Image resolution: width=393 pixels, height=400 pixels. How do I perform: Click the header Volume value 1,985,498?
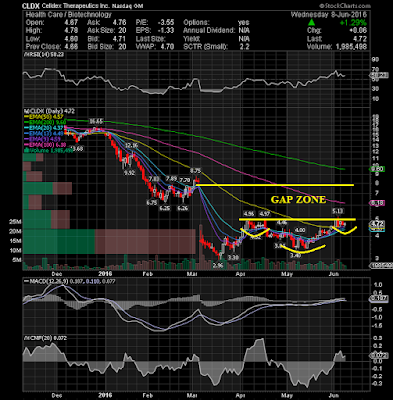coord(350,47)
